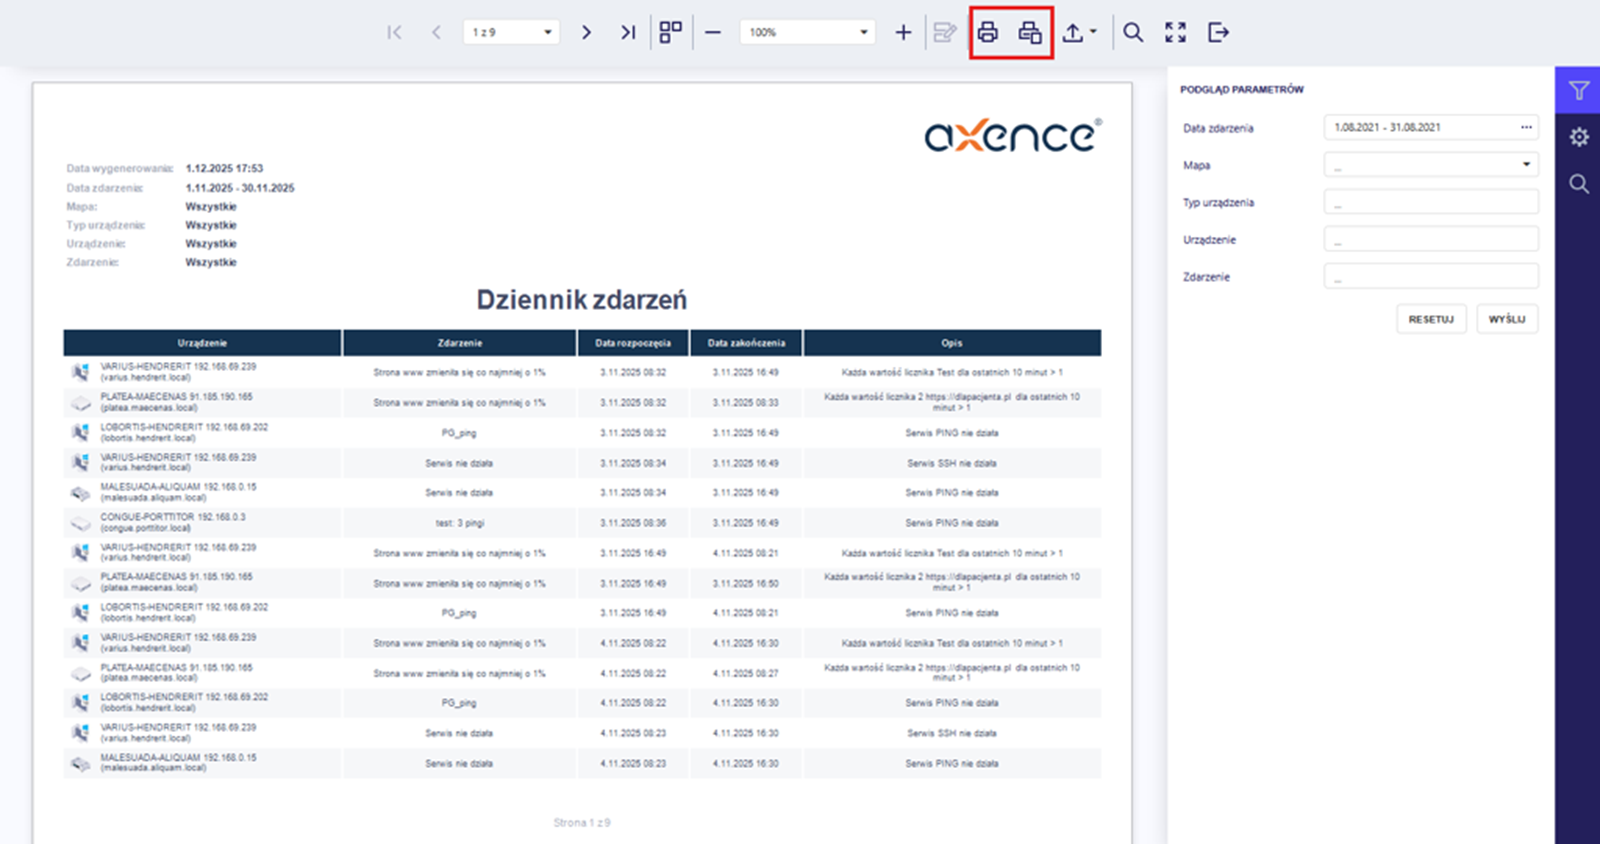The width and height of the screenshot is (1600, 844).
Task: Click the Typ urządzenia input field
Action: [x=1430, y=203]
